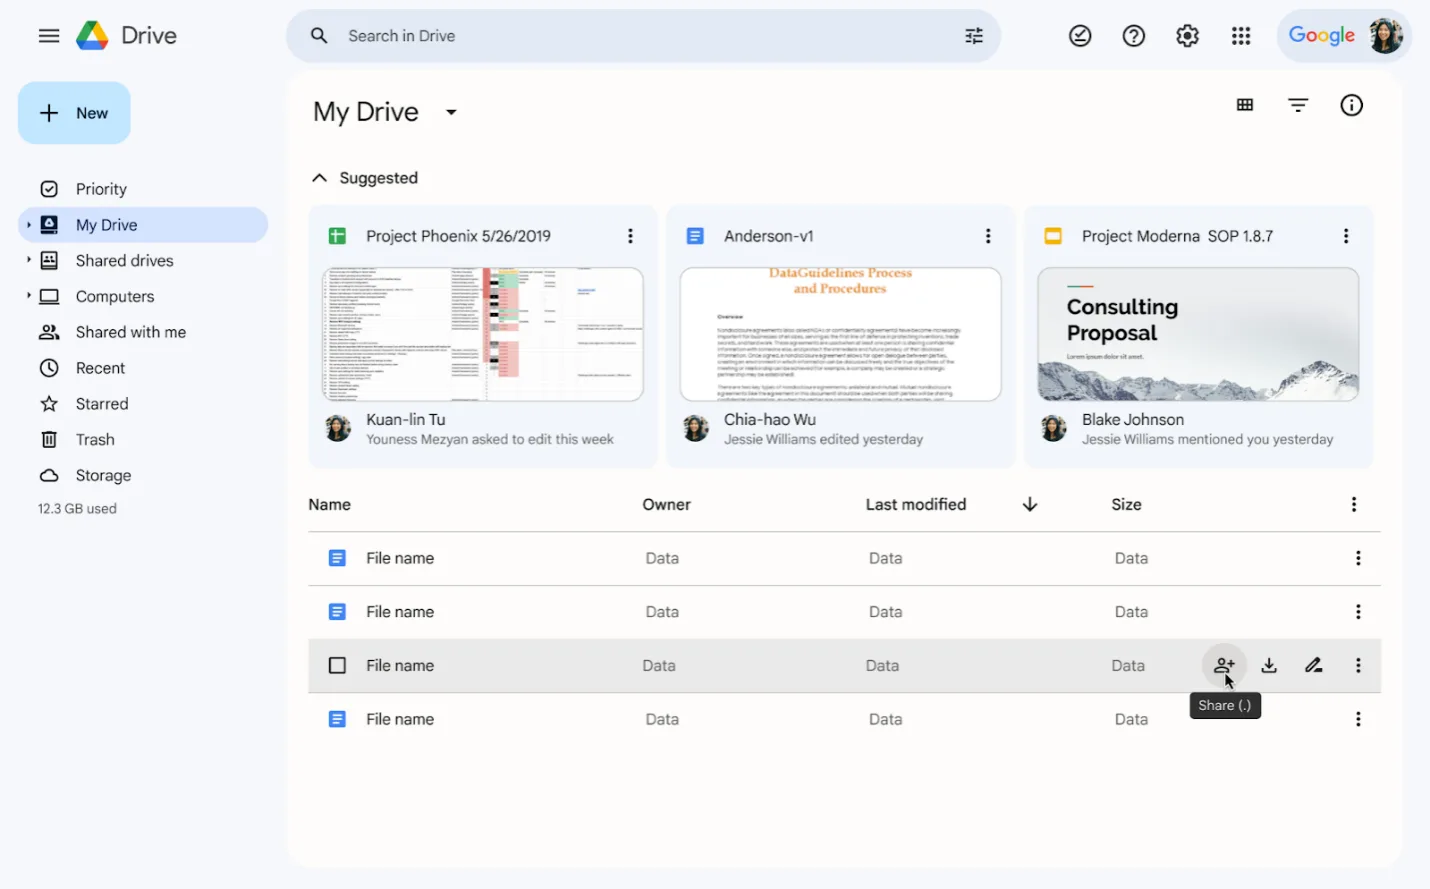This screenshot has height=889, width=1430.
Task: Check the checkbox on the highlighted file row
Action: tap(337, 665)
